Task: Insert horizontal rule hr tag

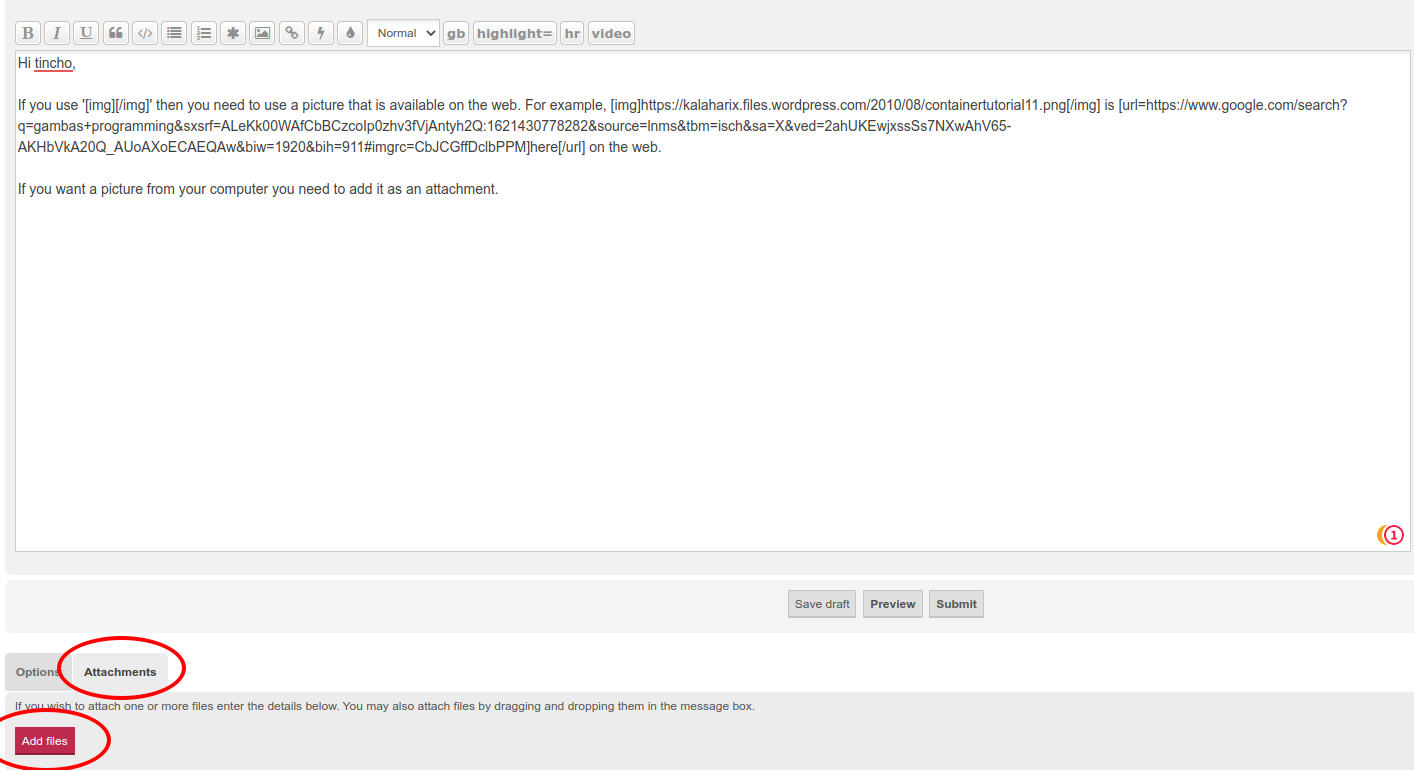Action: 572,33
